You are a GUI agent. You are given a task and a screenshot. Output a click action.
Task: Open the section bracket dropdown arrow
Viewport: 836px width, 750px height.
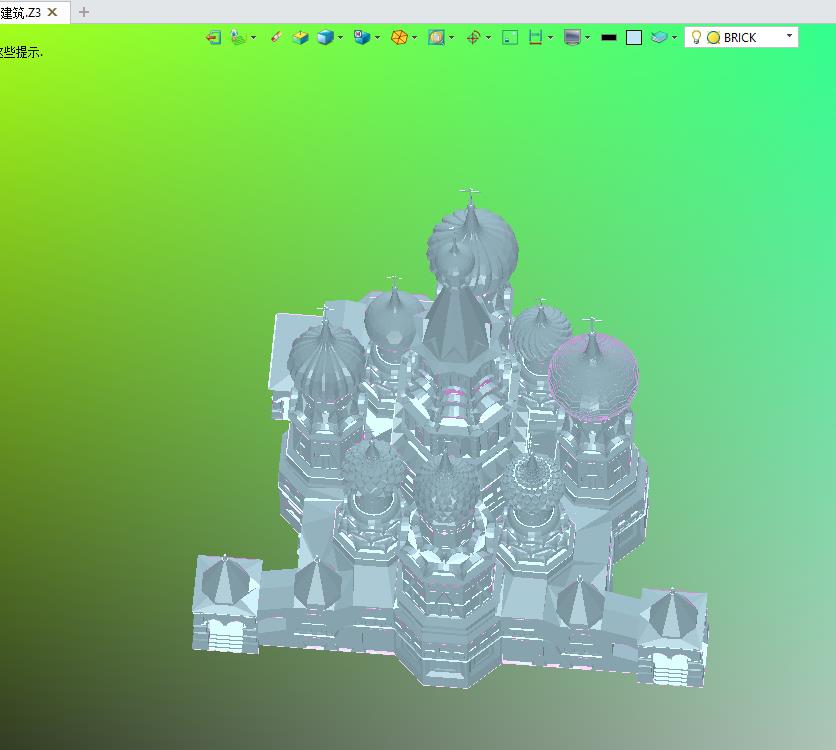tap(550, 37)
